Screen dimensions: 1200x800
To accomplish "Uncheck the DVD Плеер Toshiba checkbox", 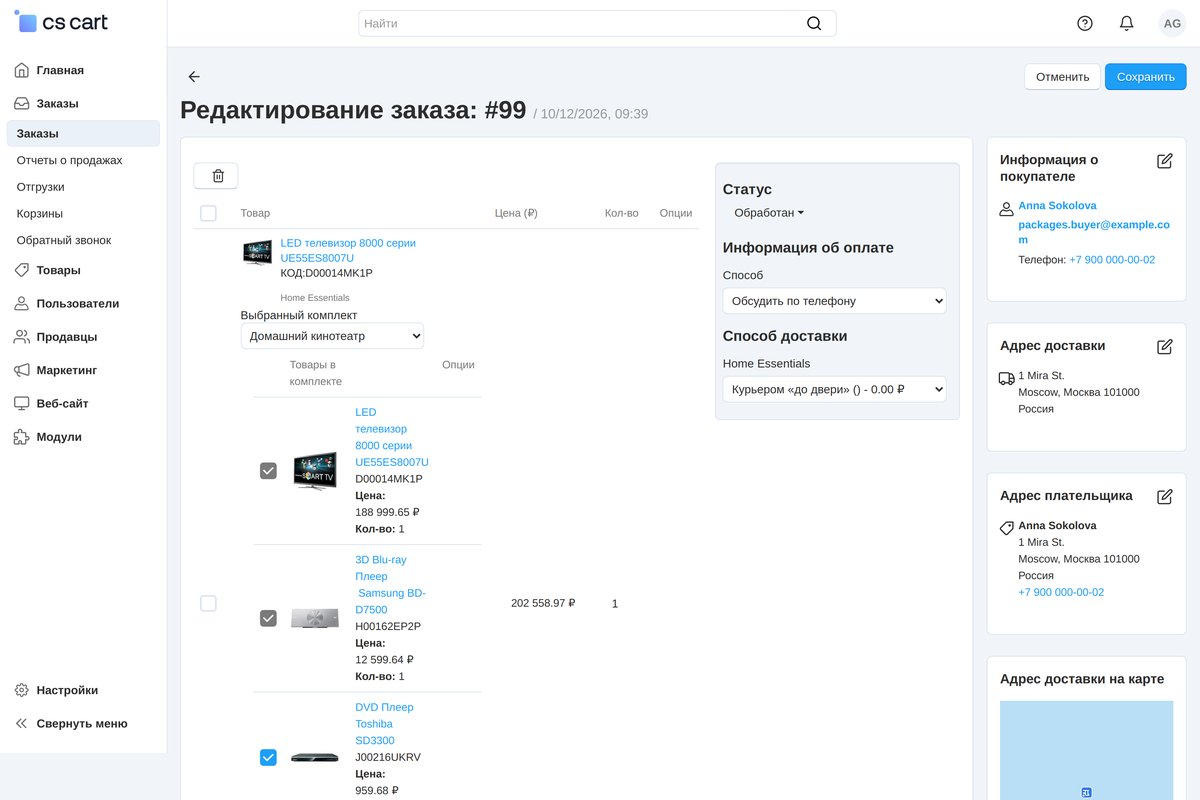I will point(268,757).
